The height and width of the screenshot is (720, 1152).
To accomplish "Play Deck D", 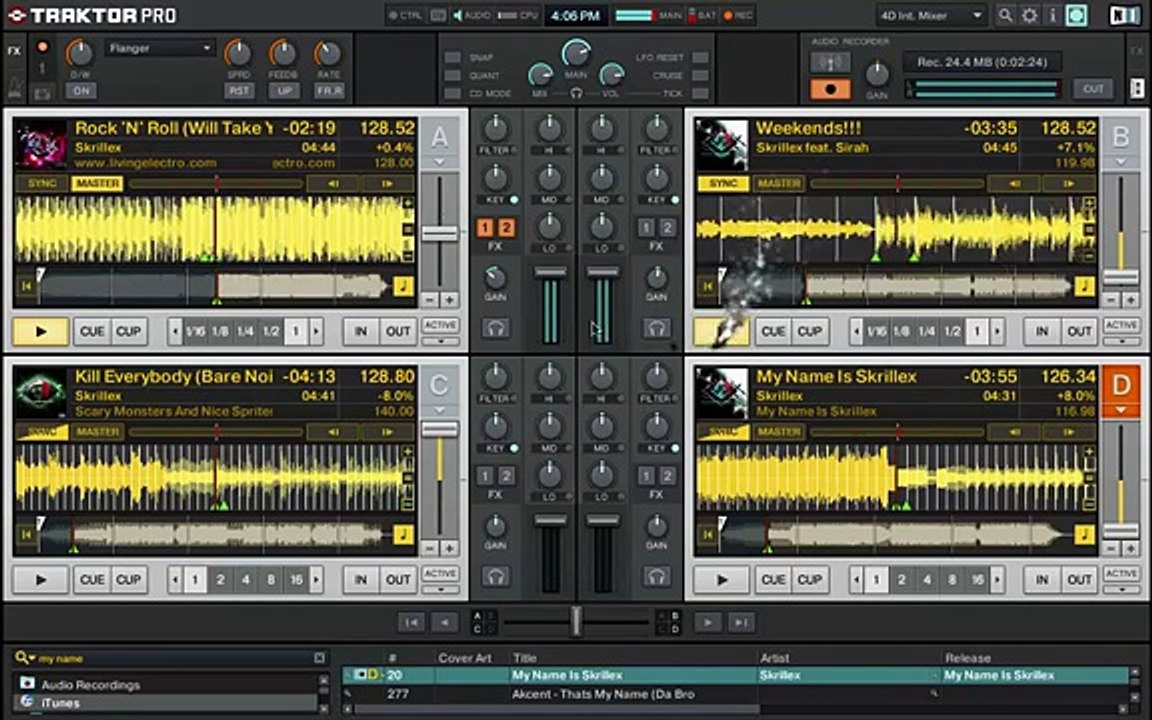I will [722, 580].
